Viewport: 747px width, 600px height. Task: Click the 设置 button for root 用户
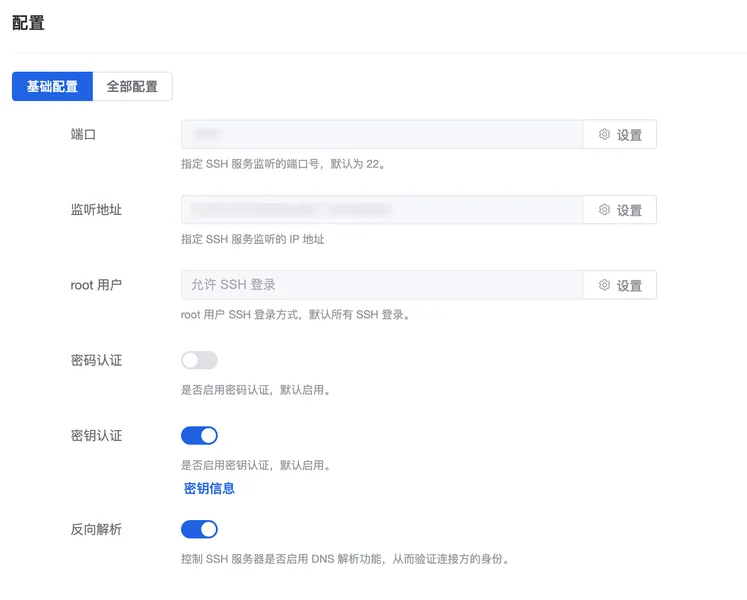pyautogui.click(x=620, y=285)
